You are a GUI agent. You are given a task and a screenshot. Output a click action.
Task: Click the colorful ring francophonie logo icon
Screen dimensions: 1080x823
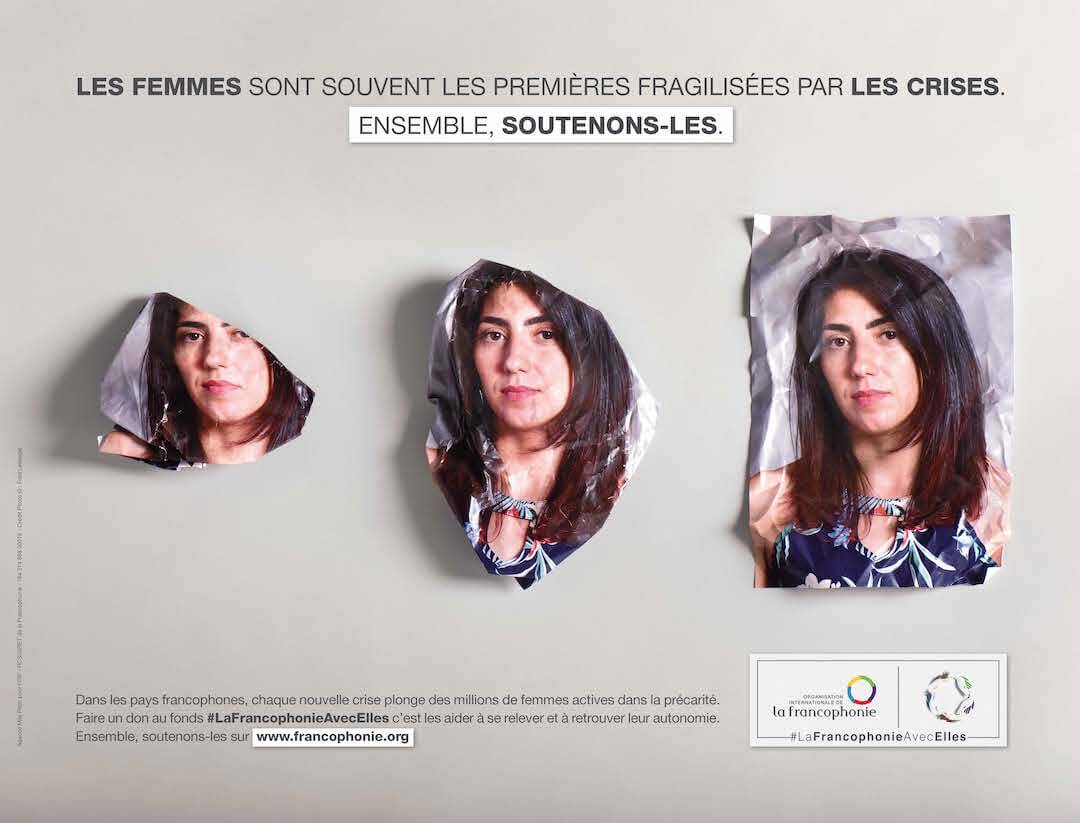click(861, 689)
